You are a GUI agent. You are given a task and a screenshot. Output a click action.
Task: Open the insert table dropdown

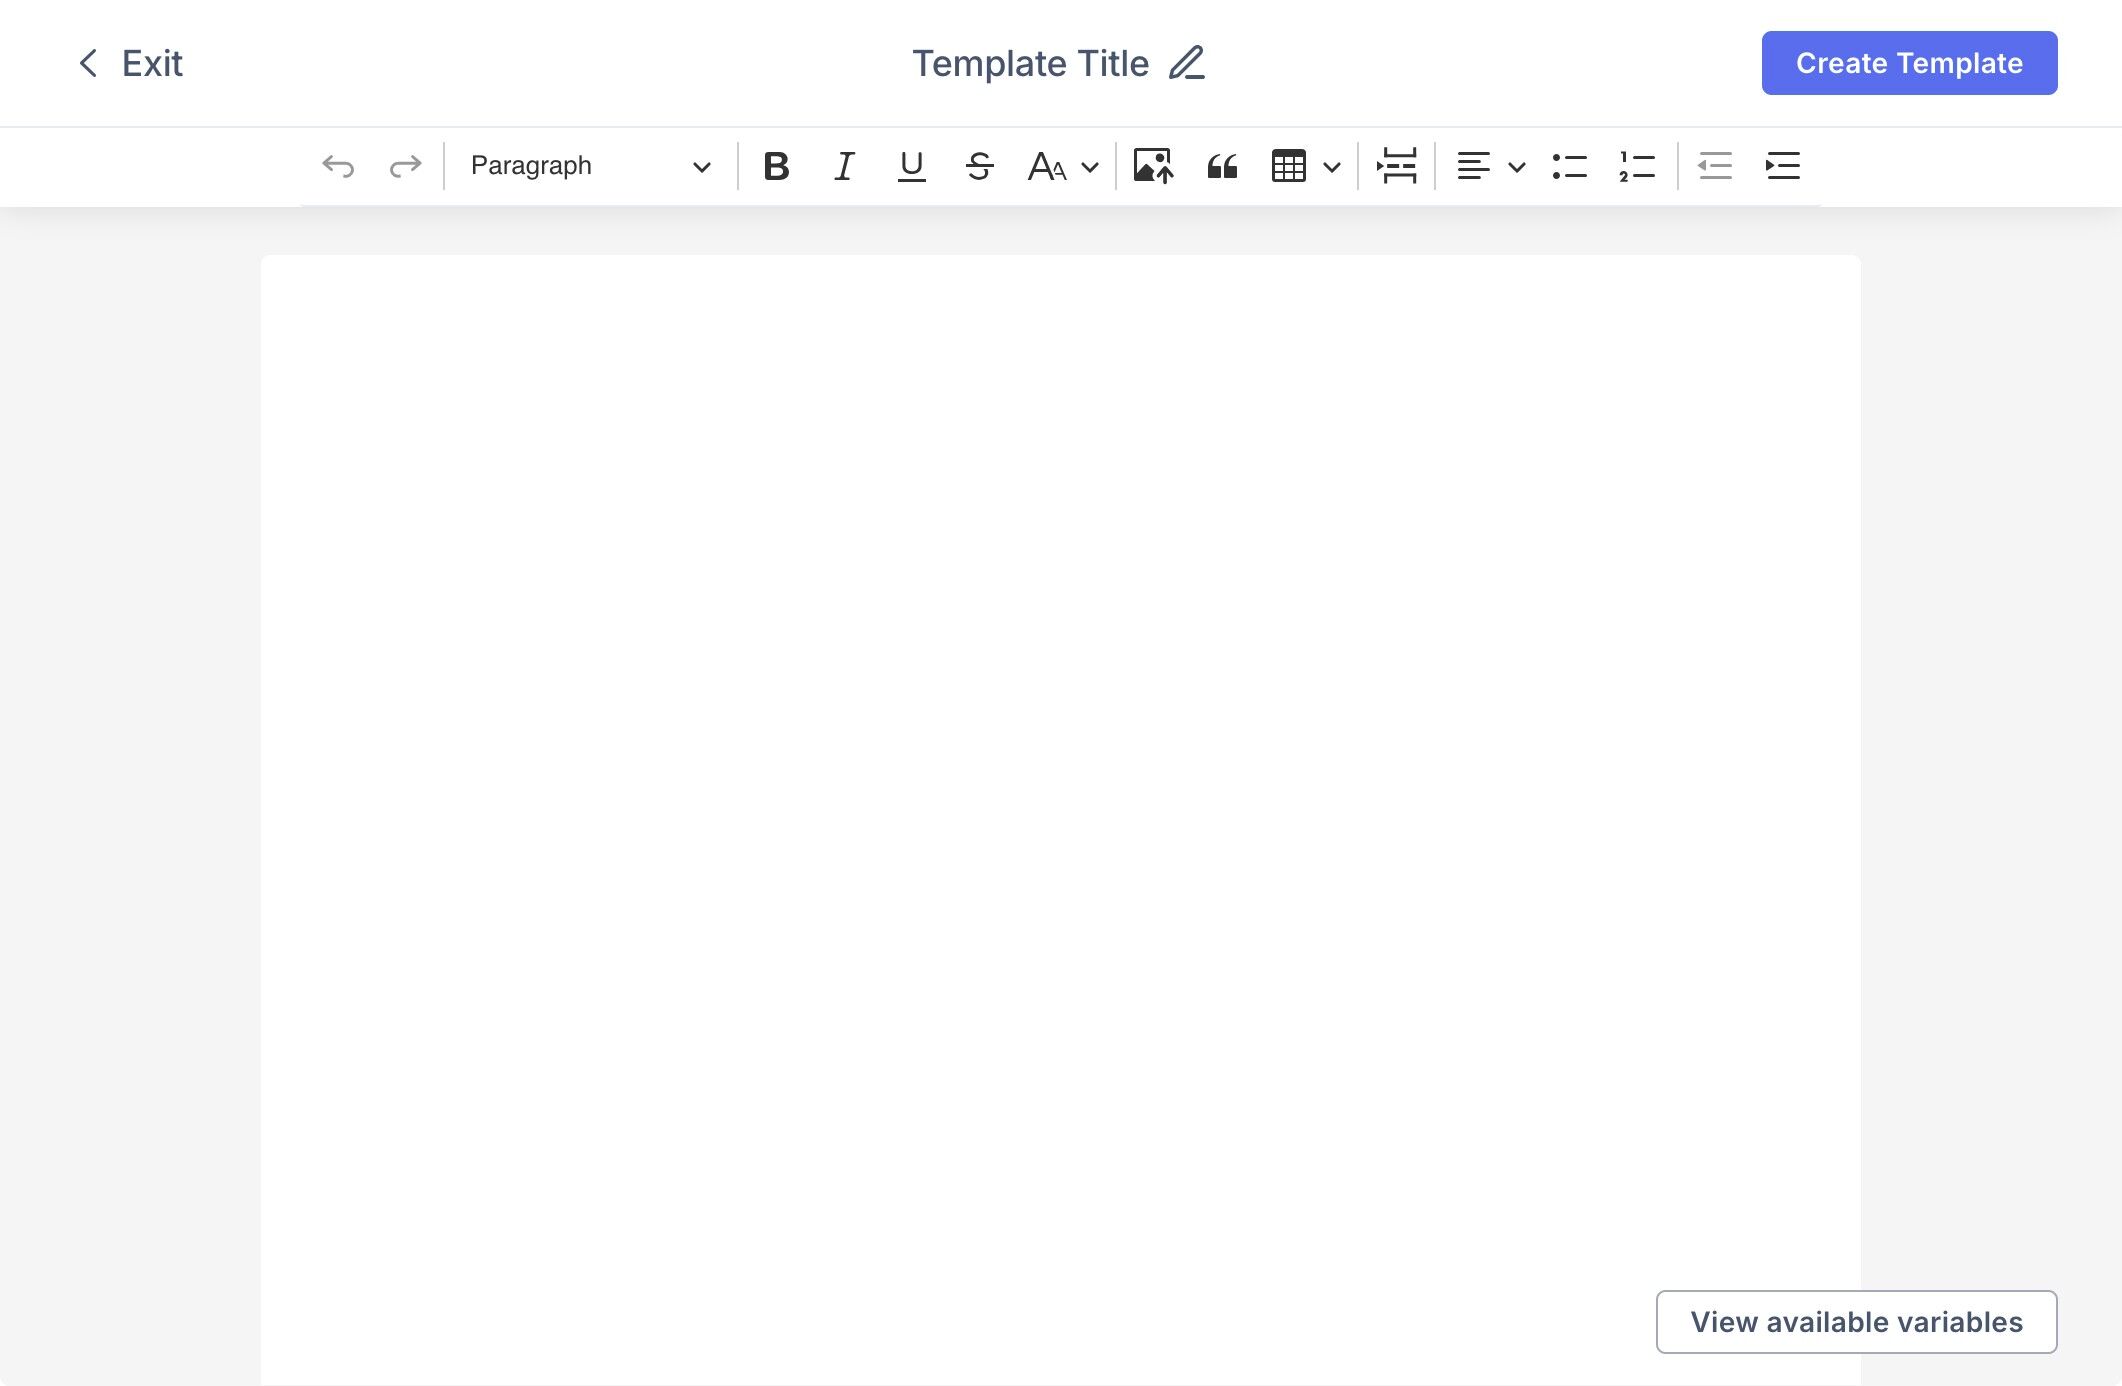click(x=1305, y=166)
